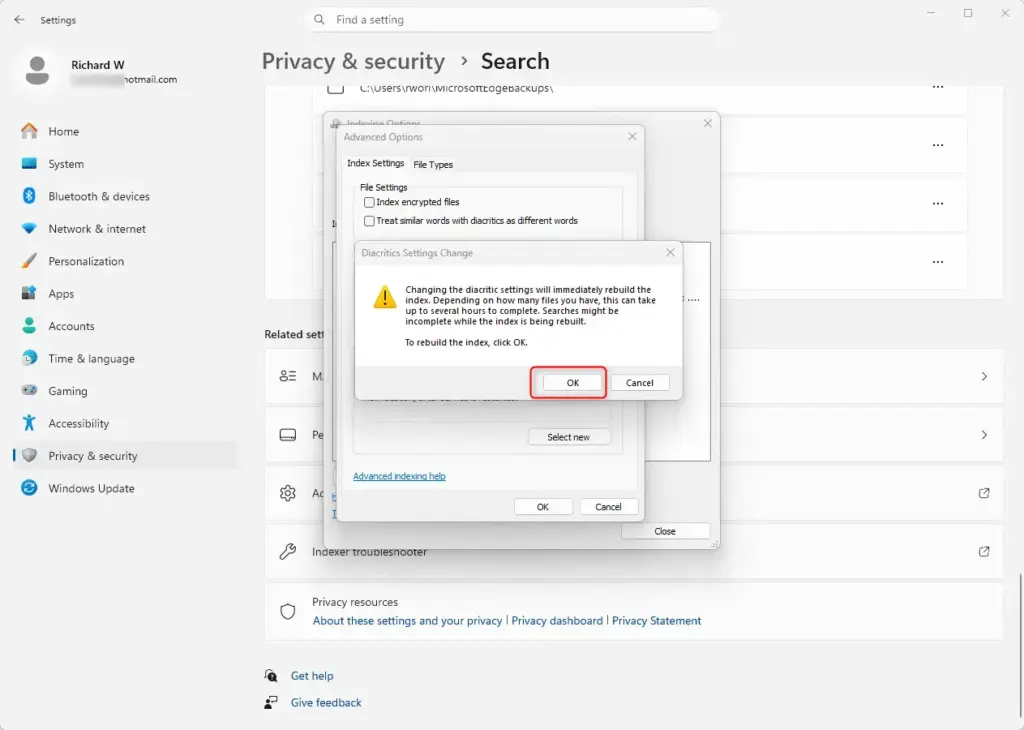1024x730 pixels.
Task: Tick checkbox beside MicrosoftEdgeBackups folder path
Action: coord(336,88)
